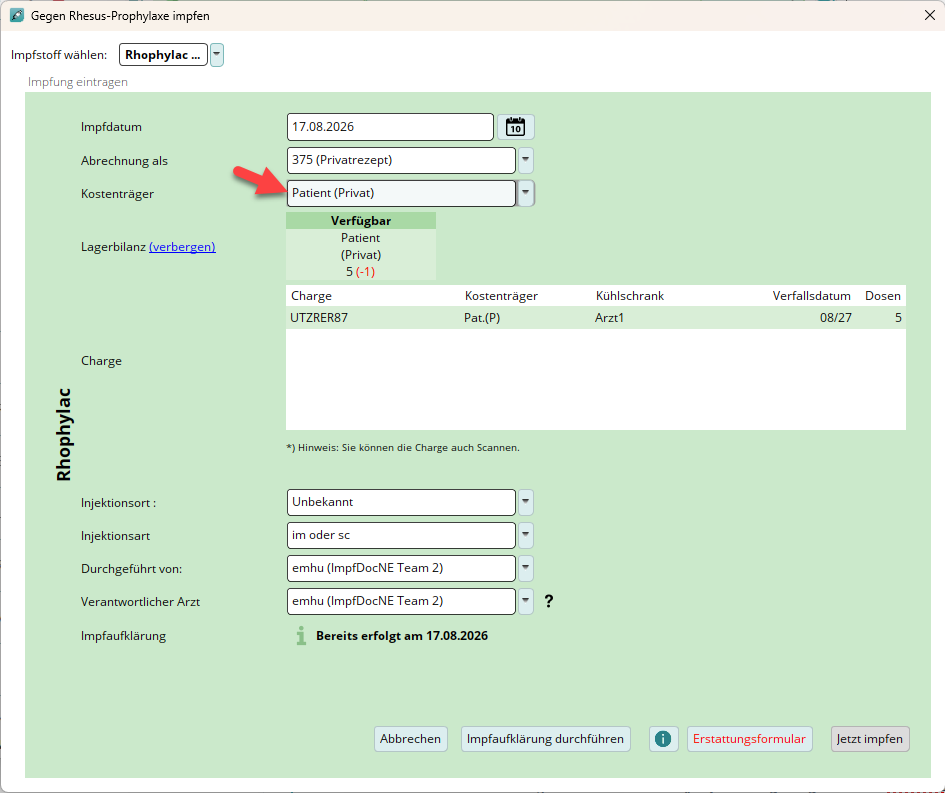This screenshot has height=793, width=945.
Task: Click the Unbekannt Injektionsort field
Action: [x=401, y=503]
